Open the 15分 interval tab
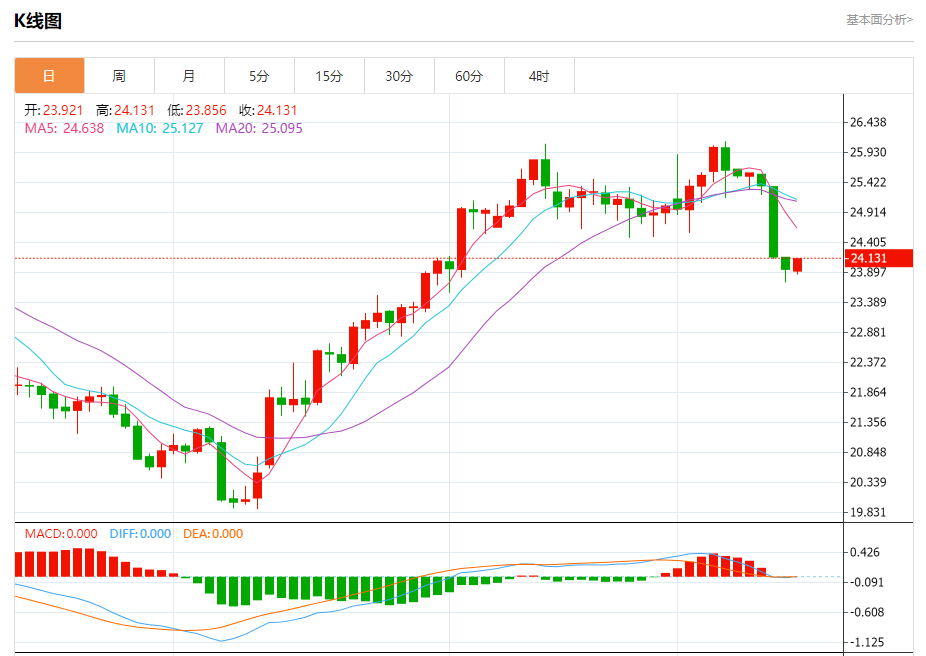Image resolution: width=926 pixels, height=656 pixels. 329,76
